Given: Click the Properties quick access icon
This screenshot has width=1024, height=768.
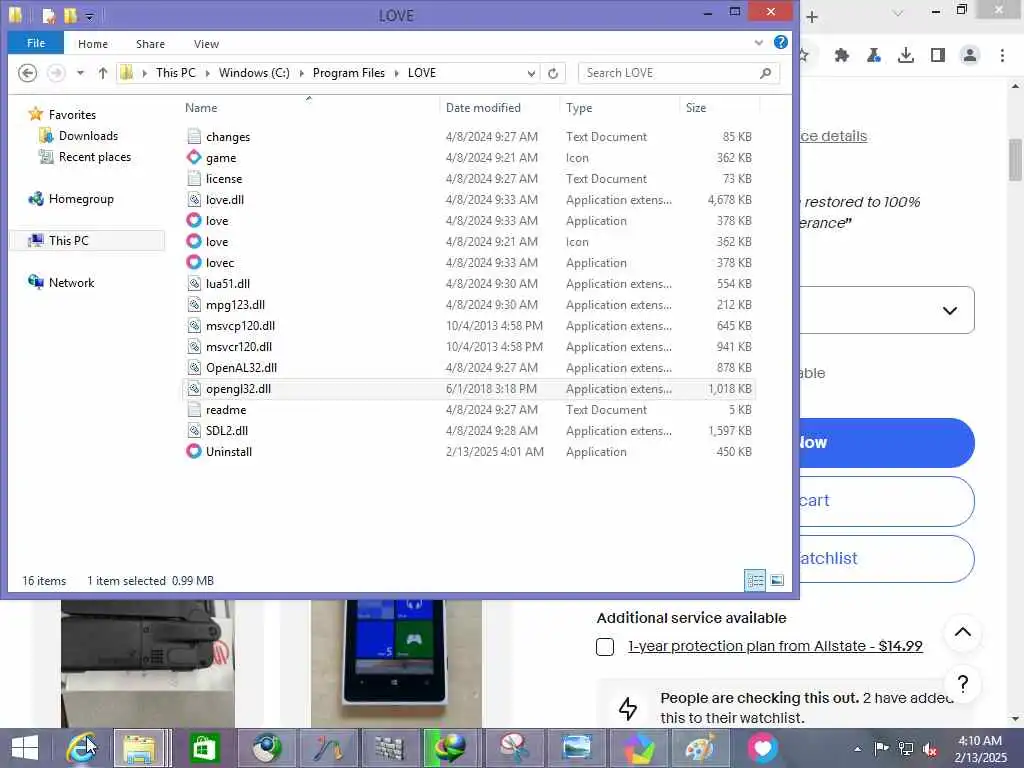Looking at the screenshot, I should pyautogui.click(x=49, y=15).
